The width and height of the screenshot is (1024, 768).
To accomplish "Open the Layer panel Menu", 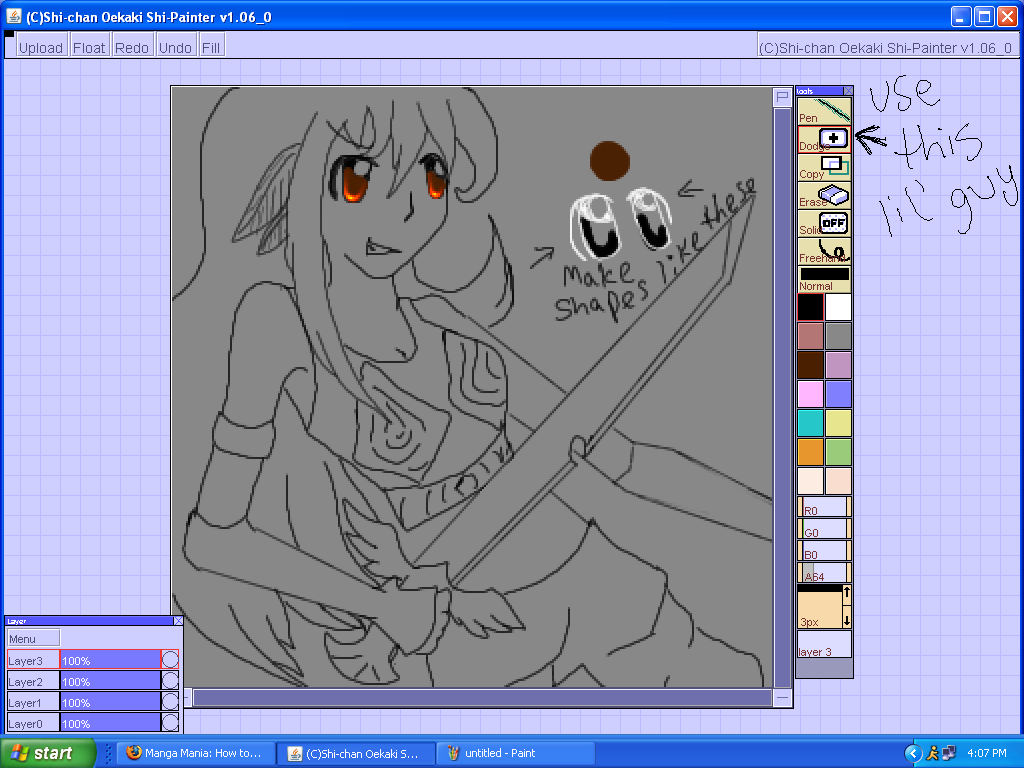I will pyautogui.click(x=33, y=638).
